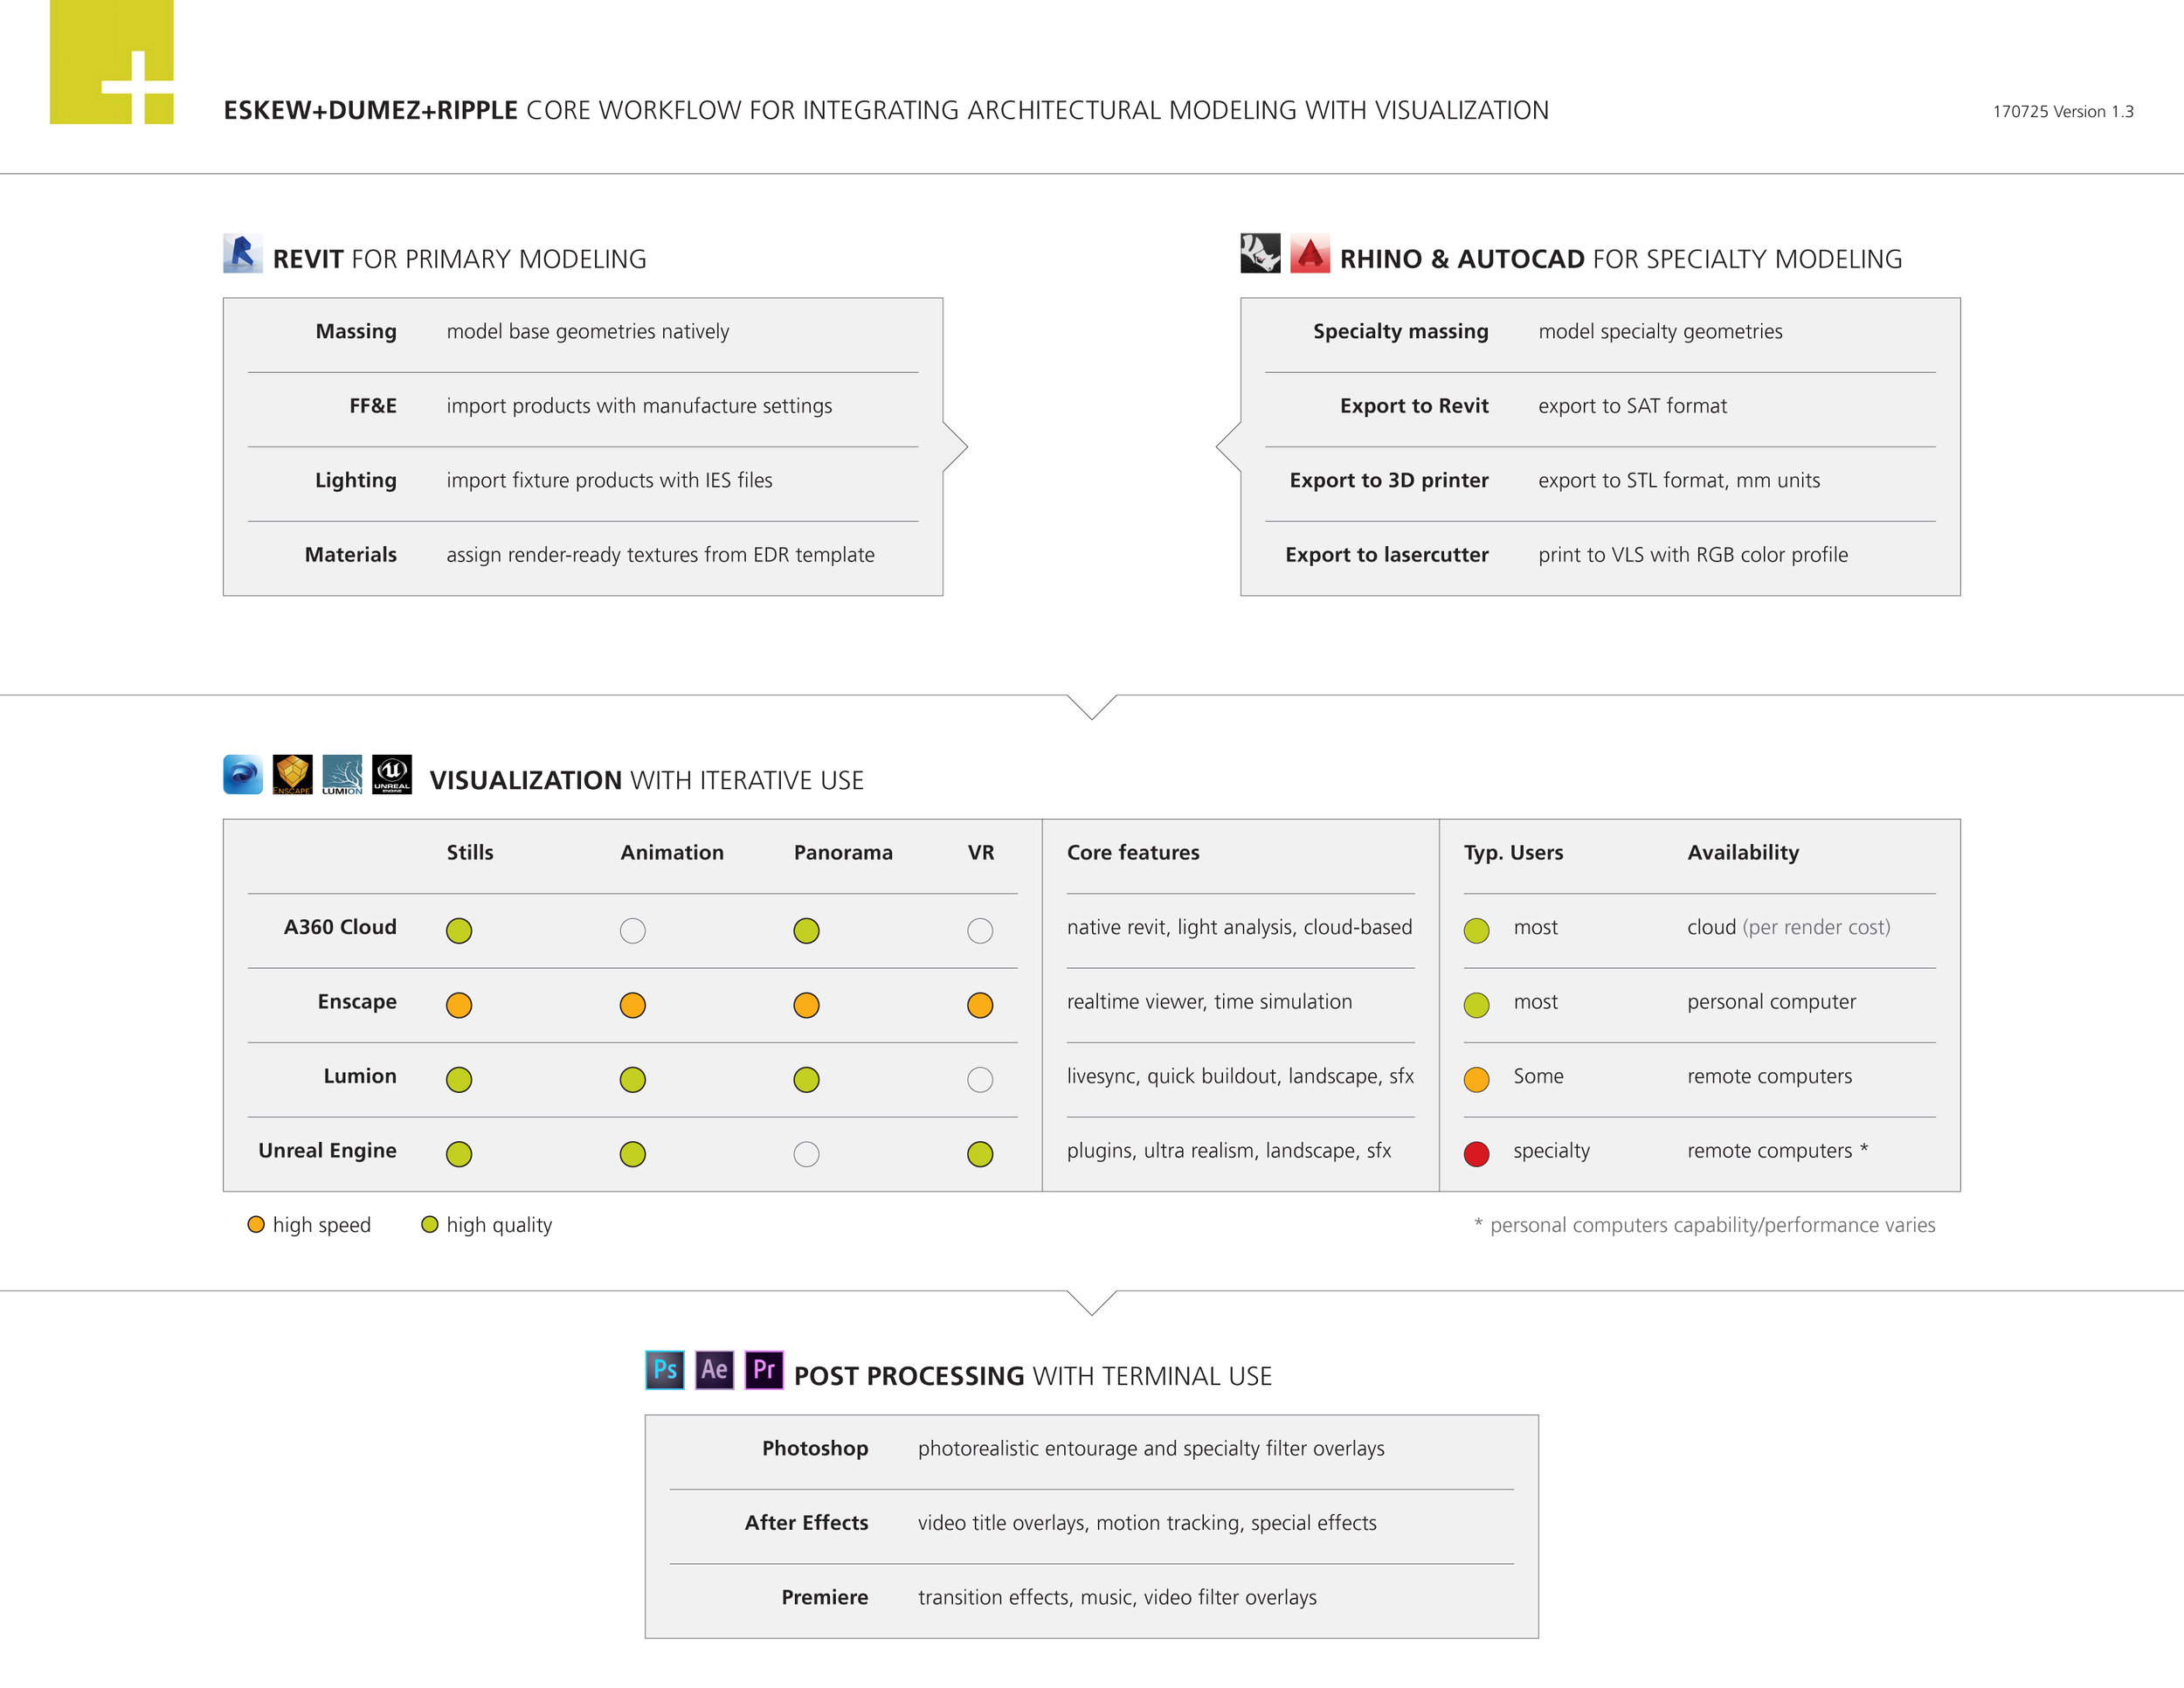
Task: Click Unreal Engine Panorama empty circle
Action: [x=807, y=1154]
